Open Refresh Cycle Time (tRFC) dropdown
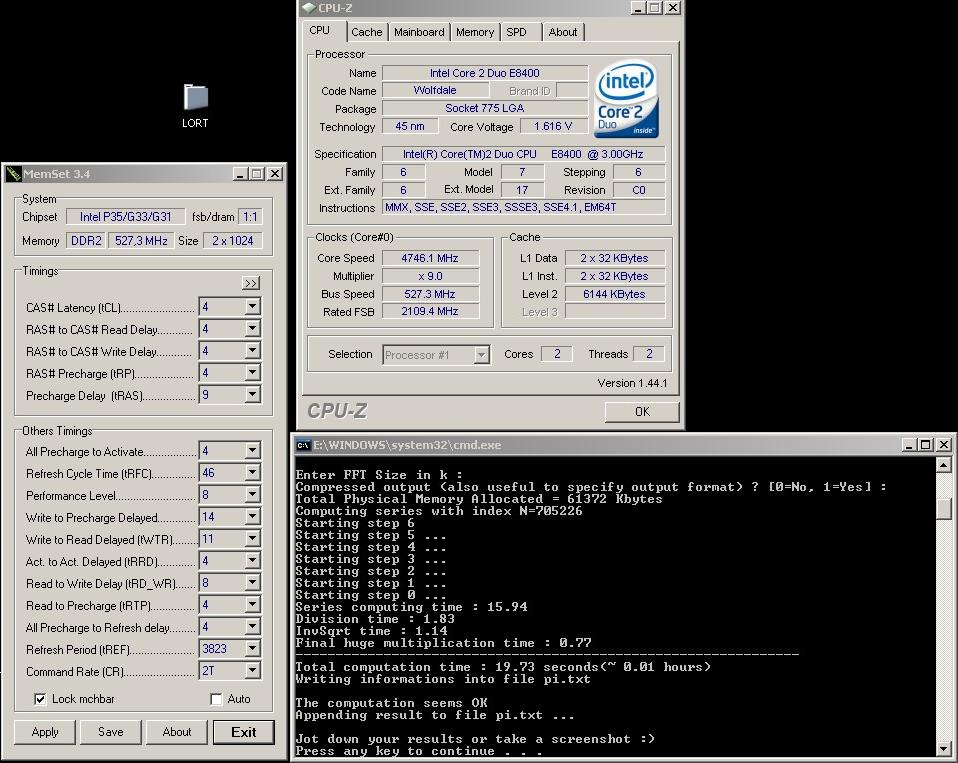The width and height of the screenshot is (958, 763). point(252,473)
